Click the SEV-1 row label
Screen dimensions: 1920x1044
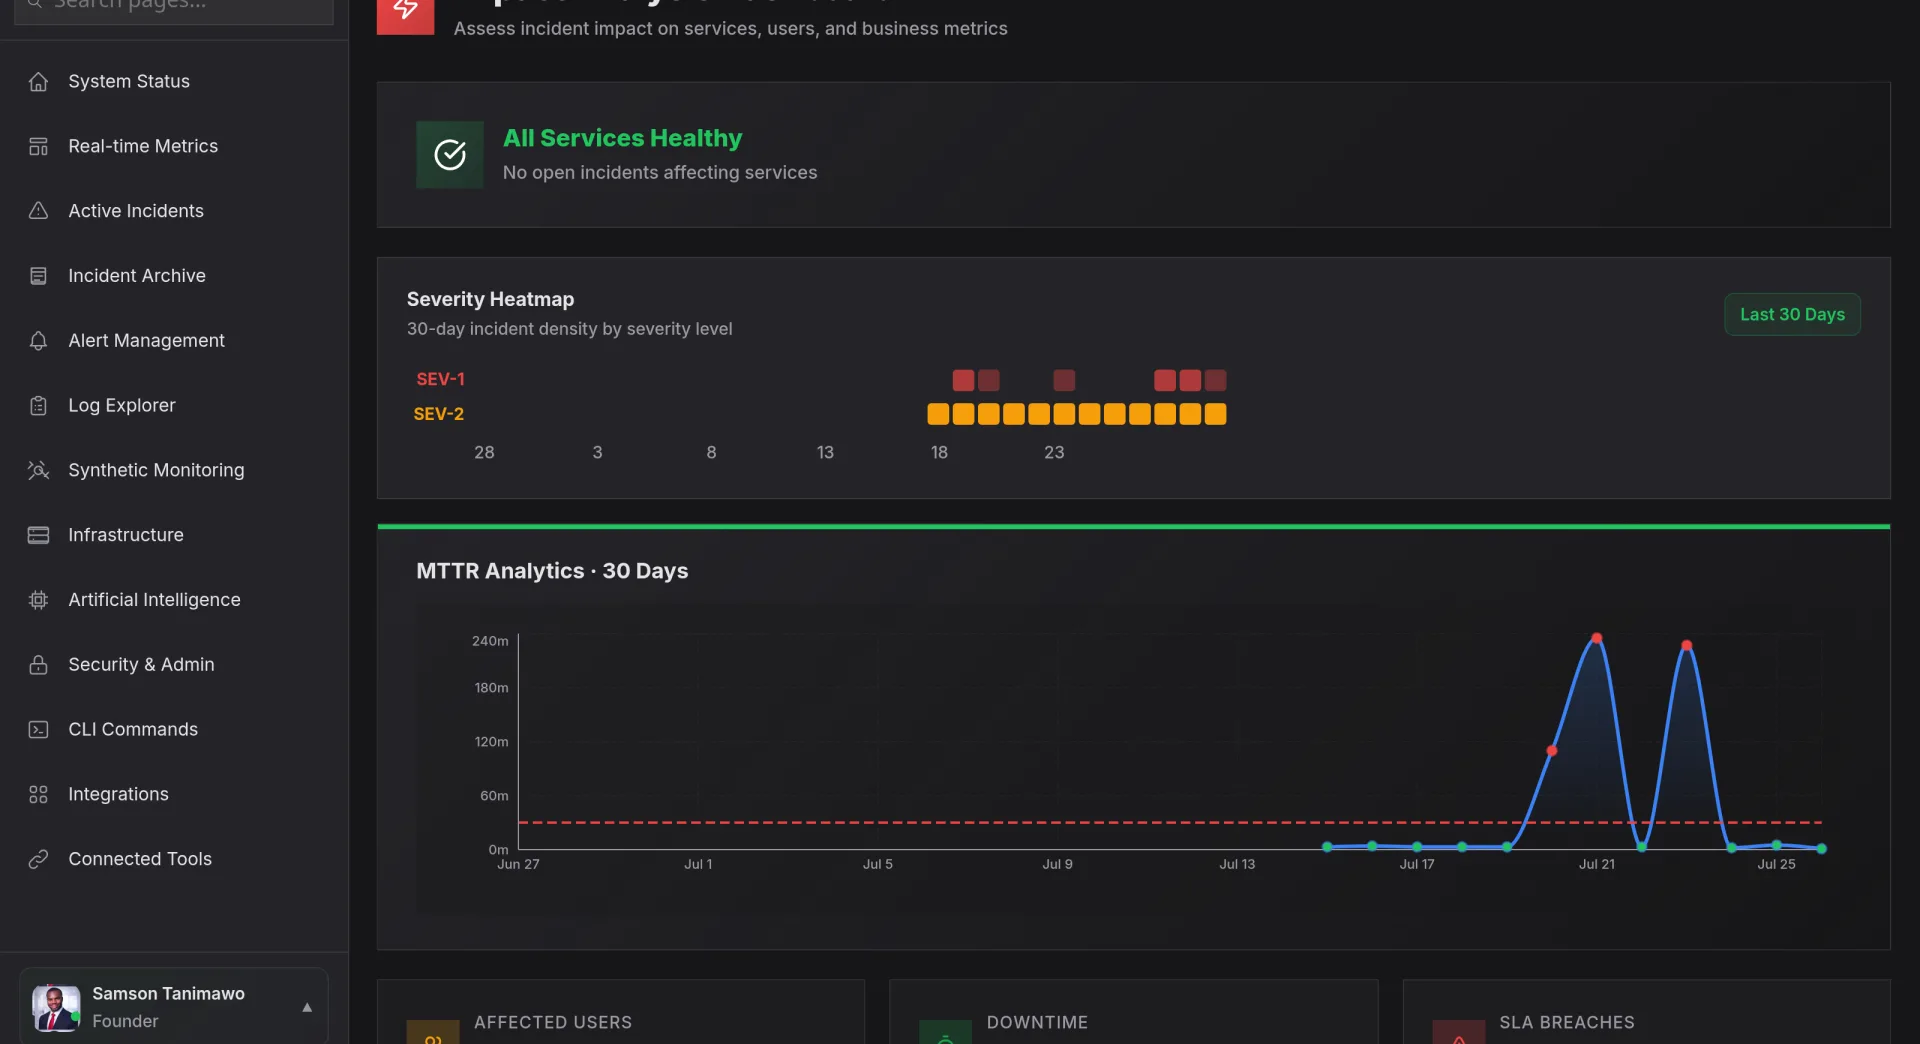pos(440,379)
